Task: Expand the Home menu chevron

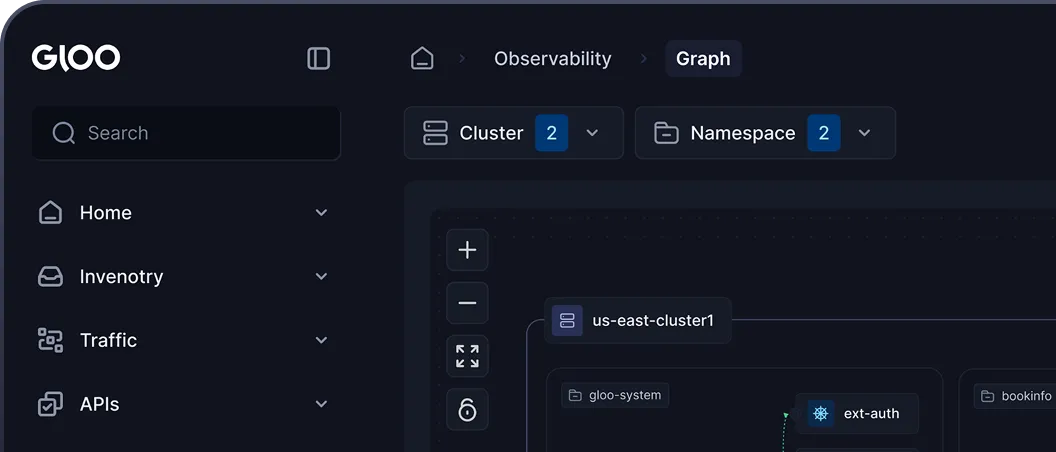Action: click(x=321, y=213)
